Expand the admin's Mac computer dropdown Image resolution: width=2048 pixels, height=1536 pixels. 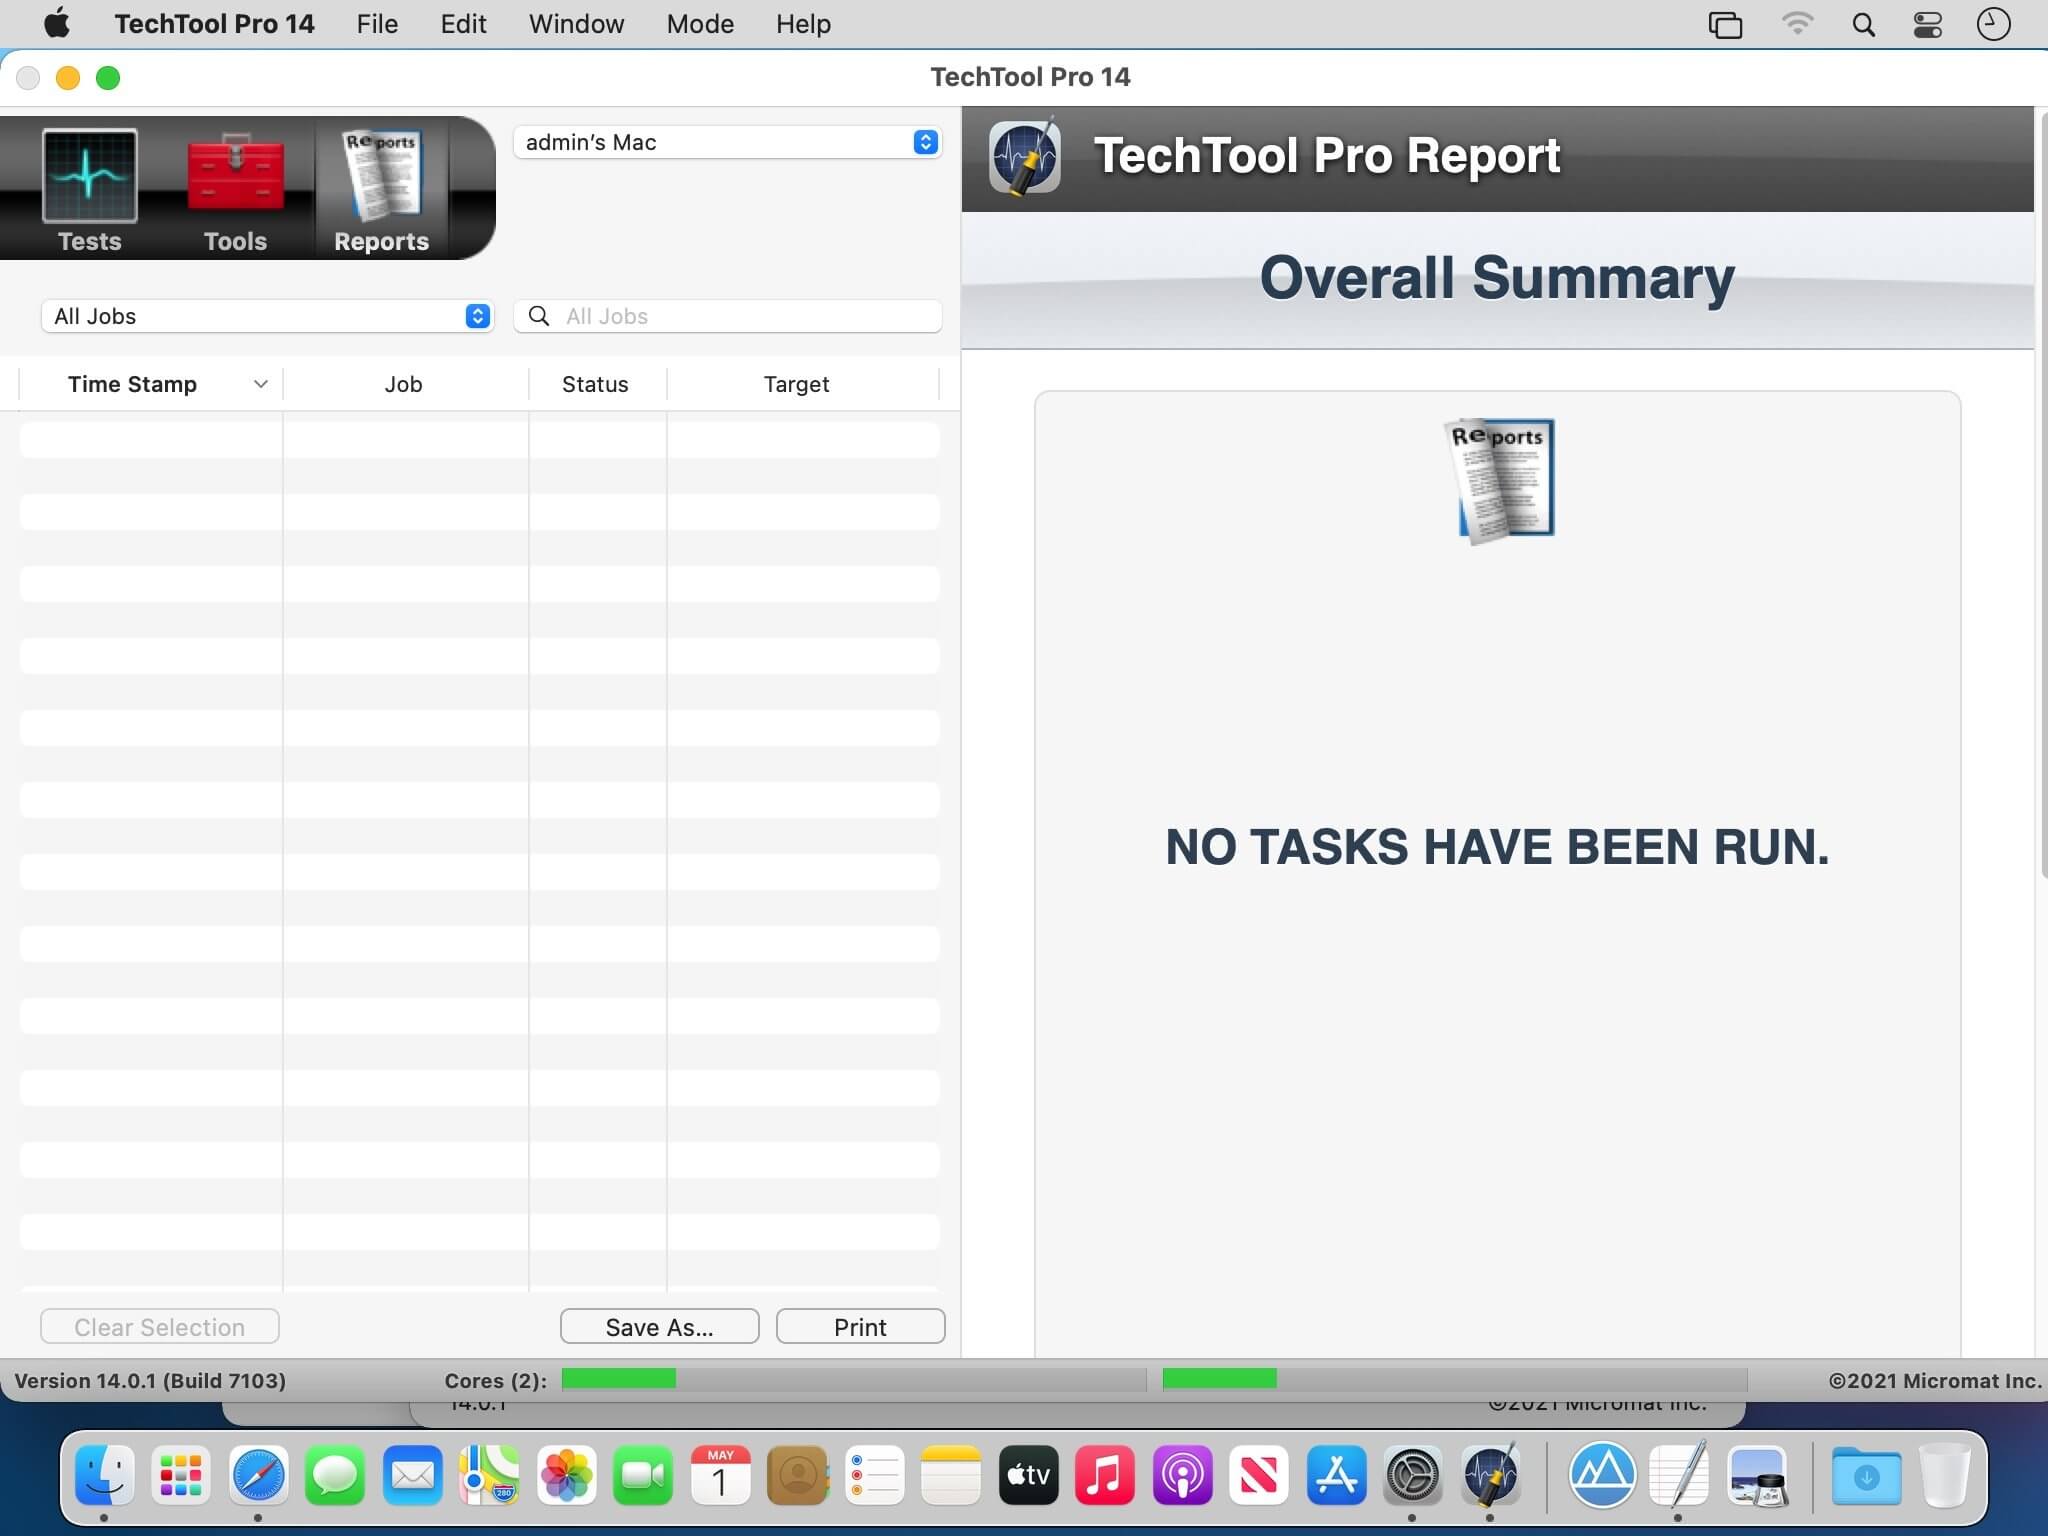pos(727,142)
